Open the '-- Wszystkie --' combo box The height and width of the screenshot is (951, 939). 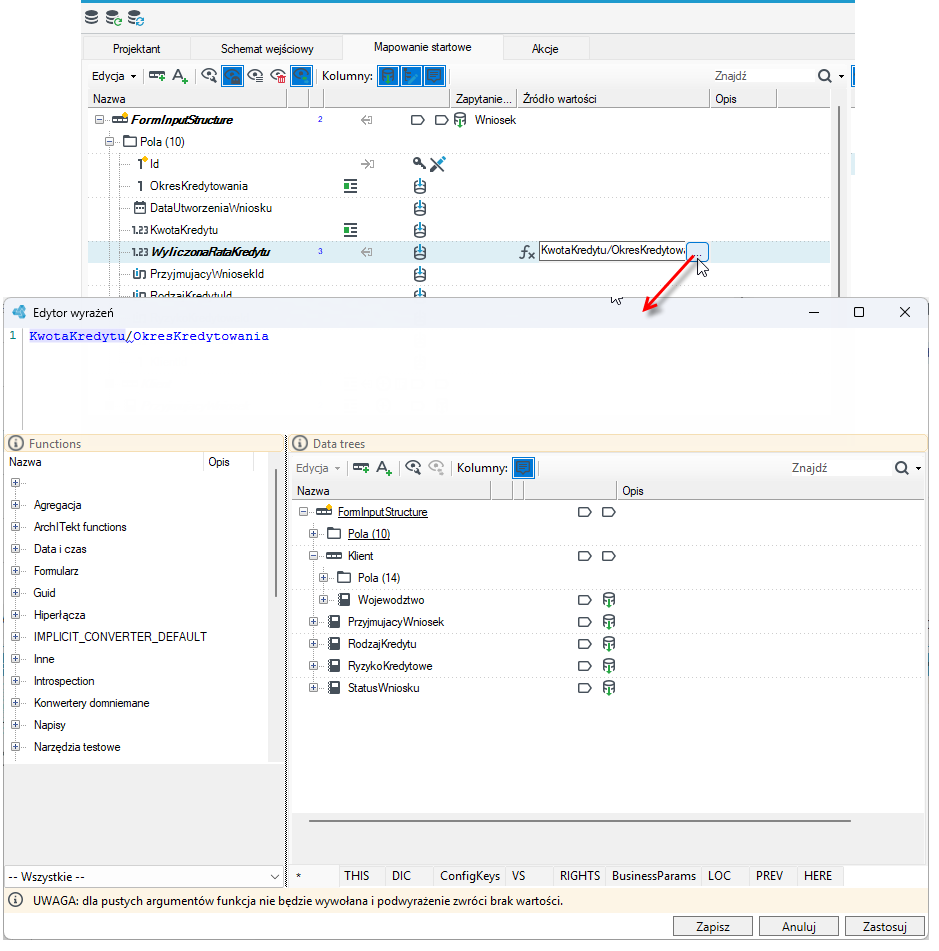pos(144,877)
